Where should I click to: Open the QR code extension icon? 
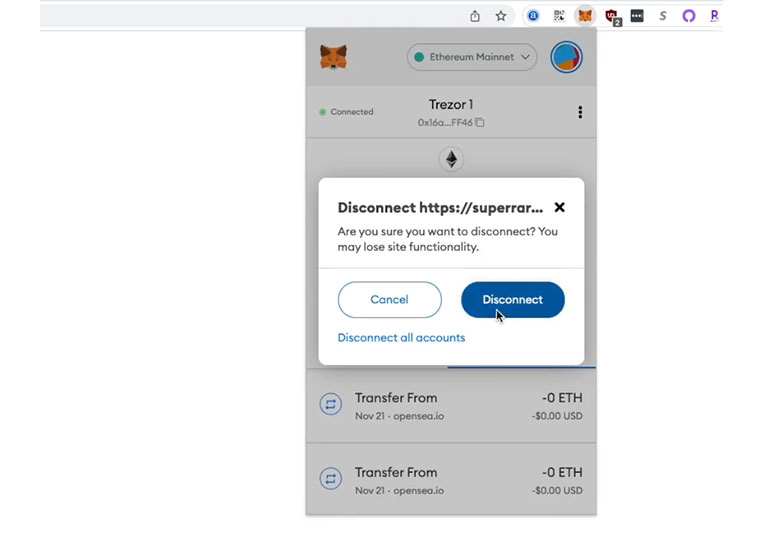[x=559, y=16]
